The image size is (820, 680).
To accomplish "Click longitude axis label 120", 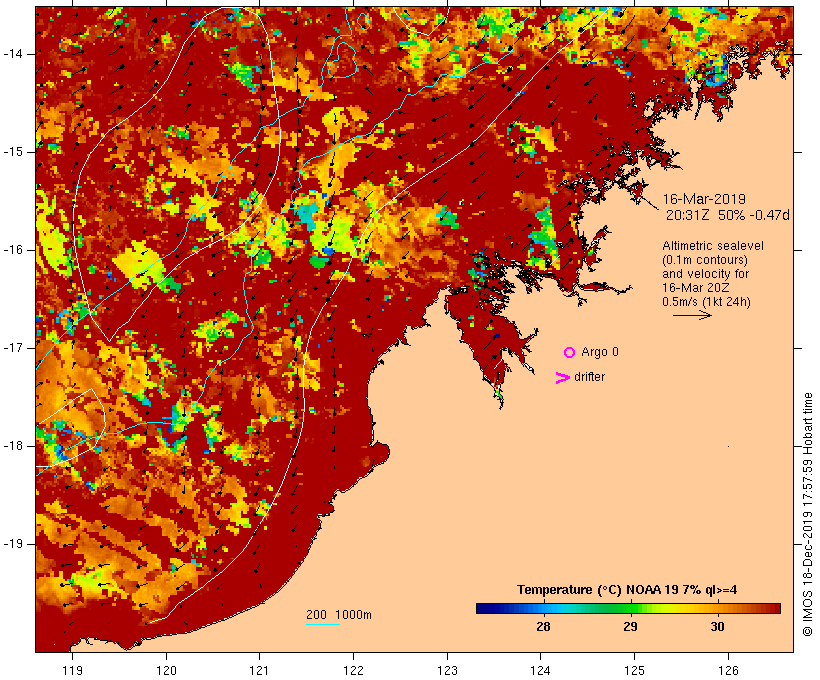I will pos(166,670).
